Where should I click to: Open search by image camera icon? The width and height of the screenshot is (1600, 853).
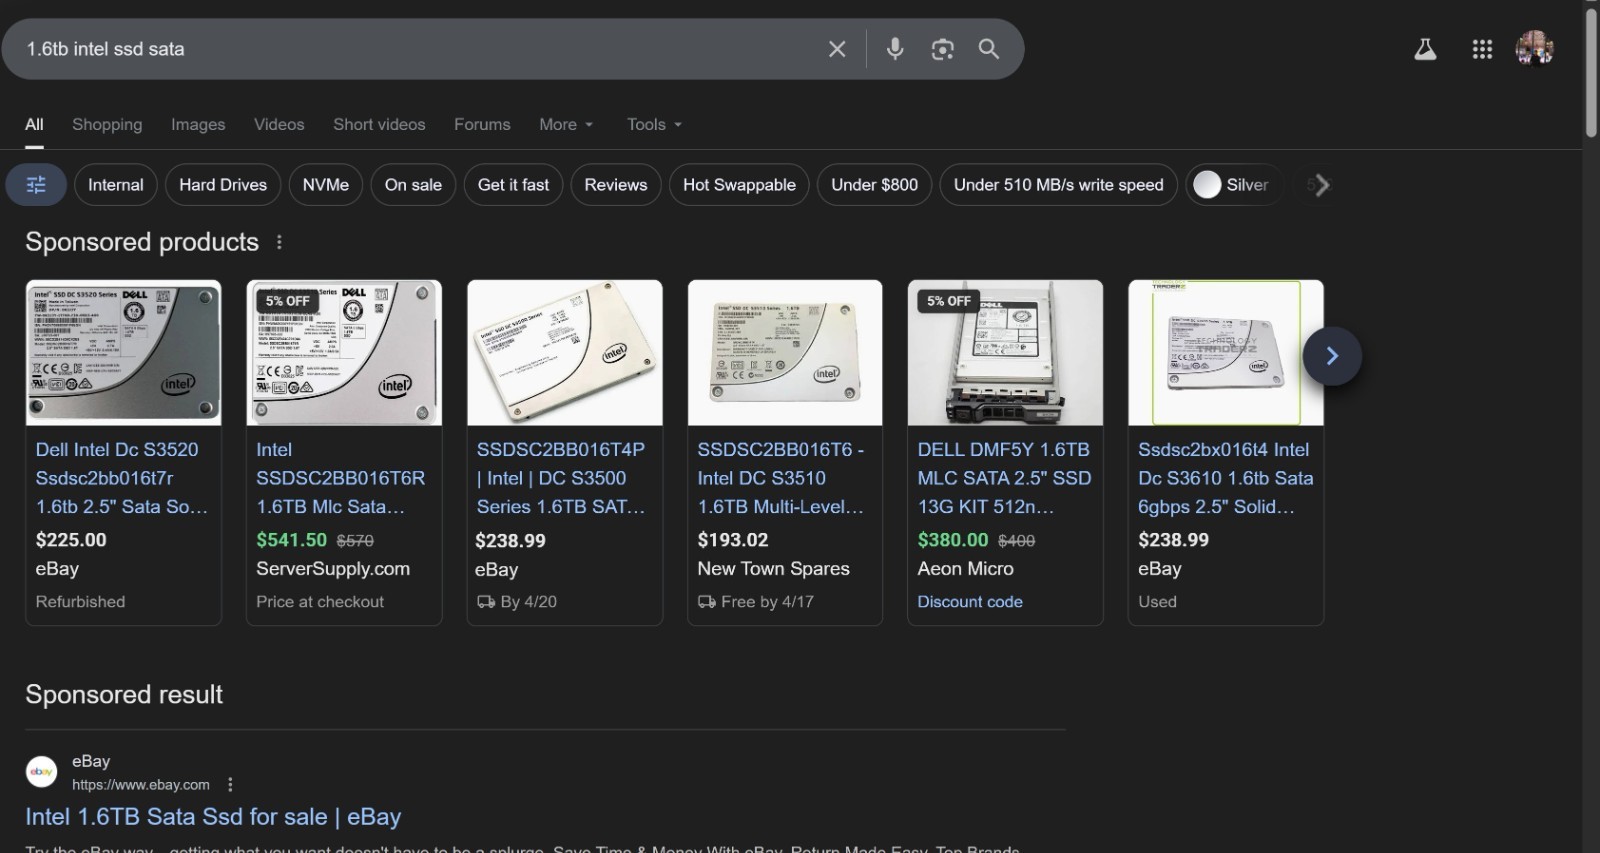tap(942, 49)
